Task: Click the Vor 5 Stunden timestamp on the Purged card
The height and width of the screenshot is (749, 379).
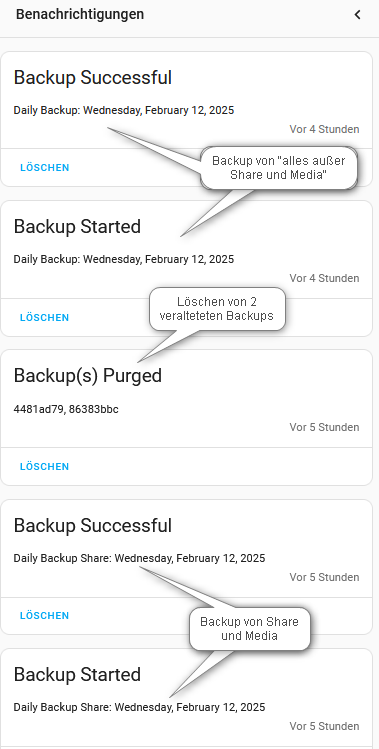Action: point(324,427)
